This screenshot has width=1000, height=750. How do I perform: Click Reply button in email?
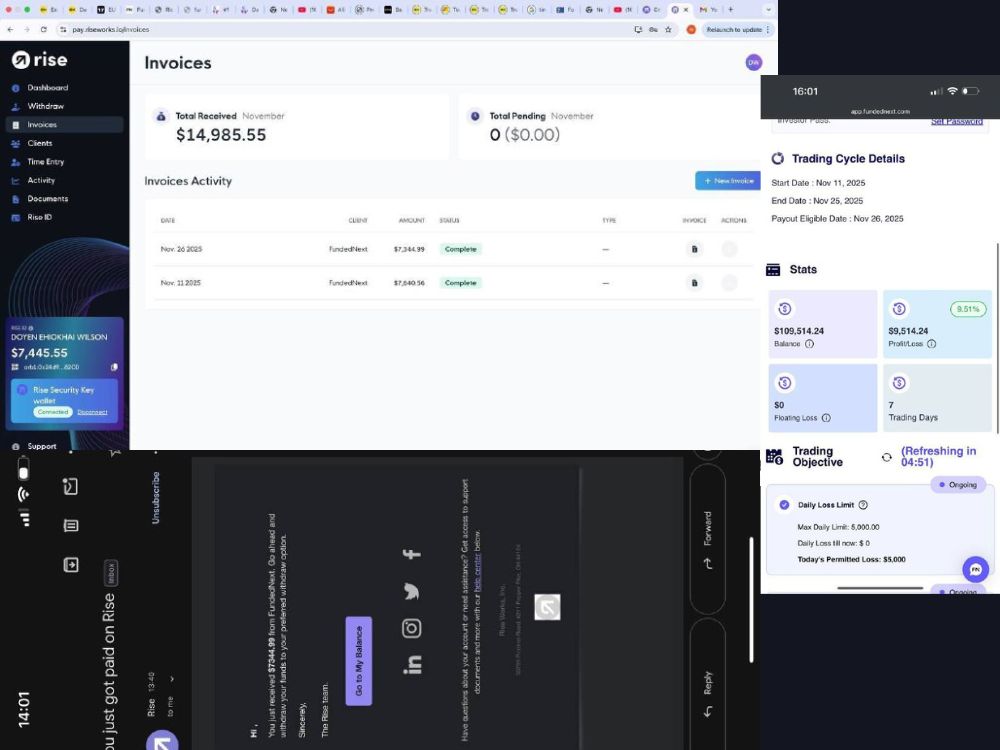[708, 694]
